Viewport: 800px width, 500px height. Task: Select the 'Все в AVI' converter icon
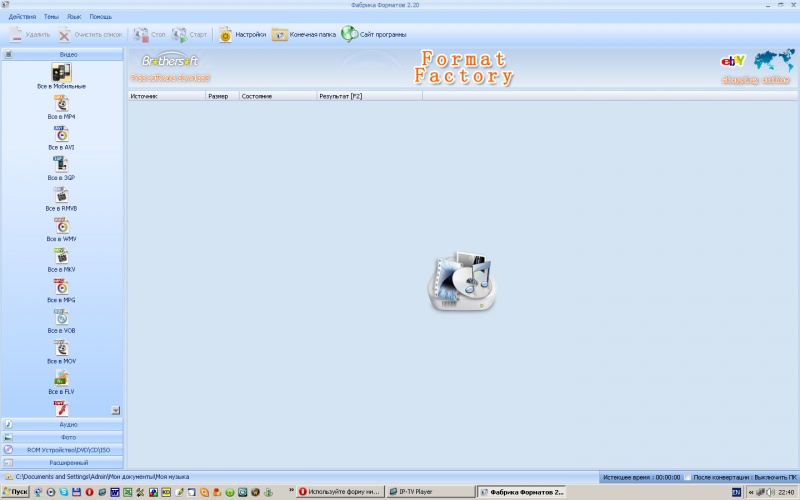click(62, 134)
